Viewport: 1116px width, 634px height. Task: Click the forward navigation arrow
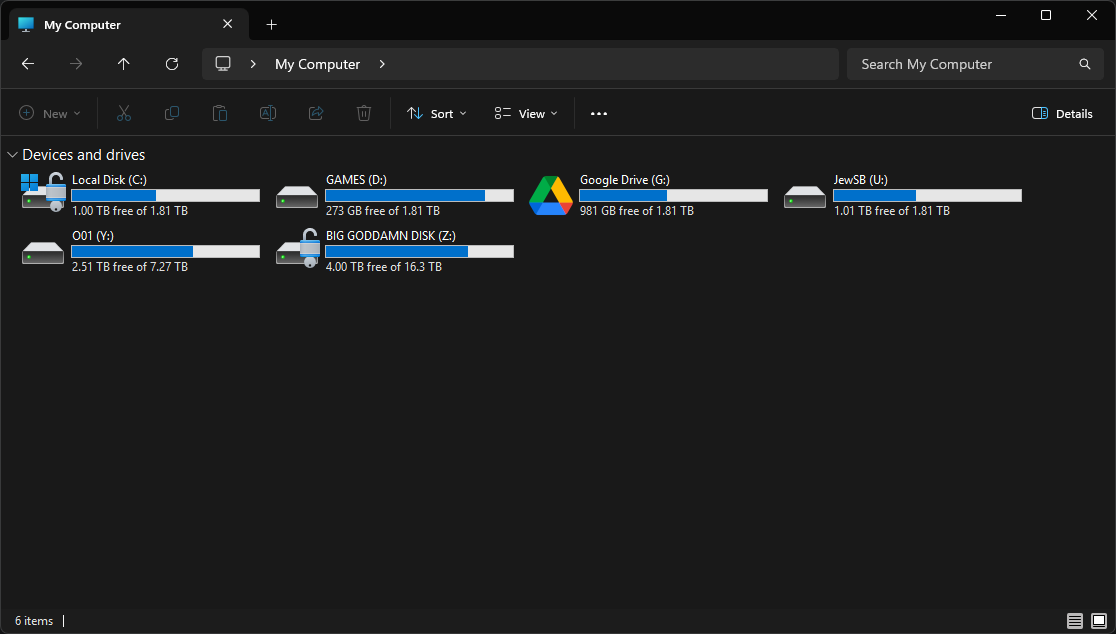(75, 64)
